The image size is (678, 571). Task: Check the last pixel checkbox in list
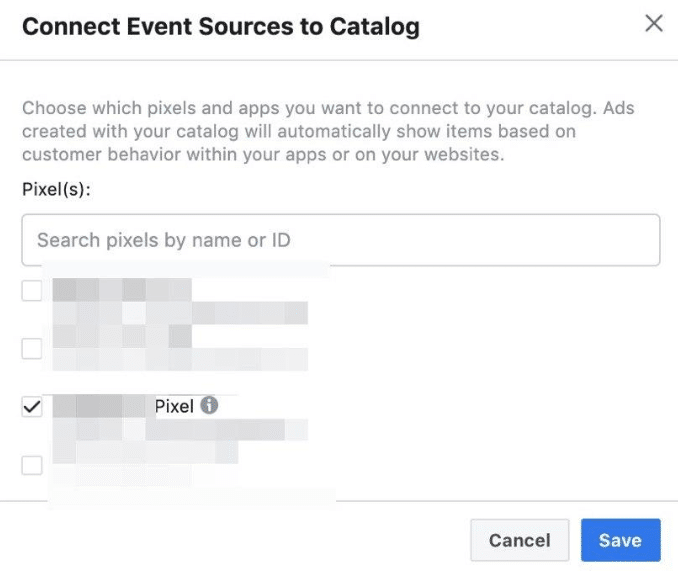32,464
